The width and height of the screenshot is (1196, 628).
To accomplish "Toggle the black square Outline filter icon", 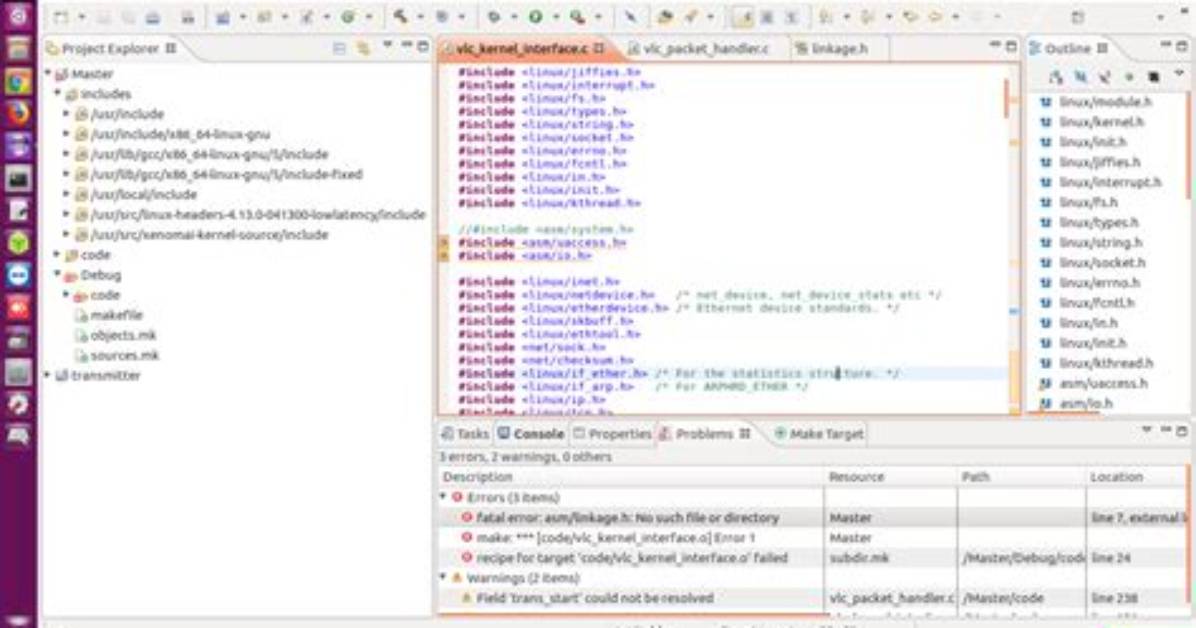I will tap(1153, 76).
